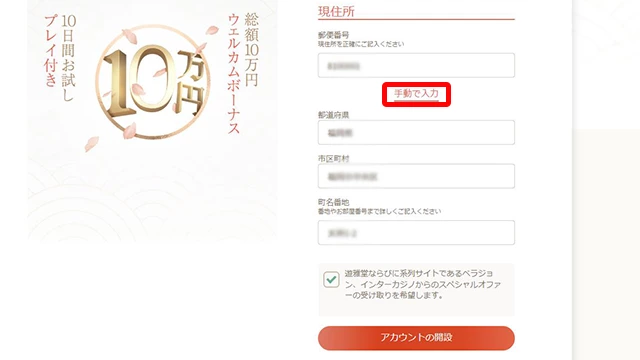Click the ウェルカムボーナス vertical banner text

[x=234, y=73]
